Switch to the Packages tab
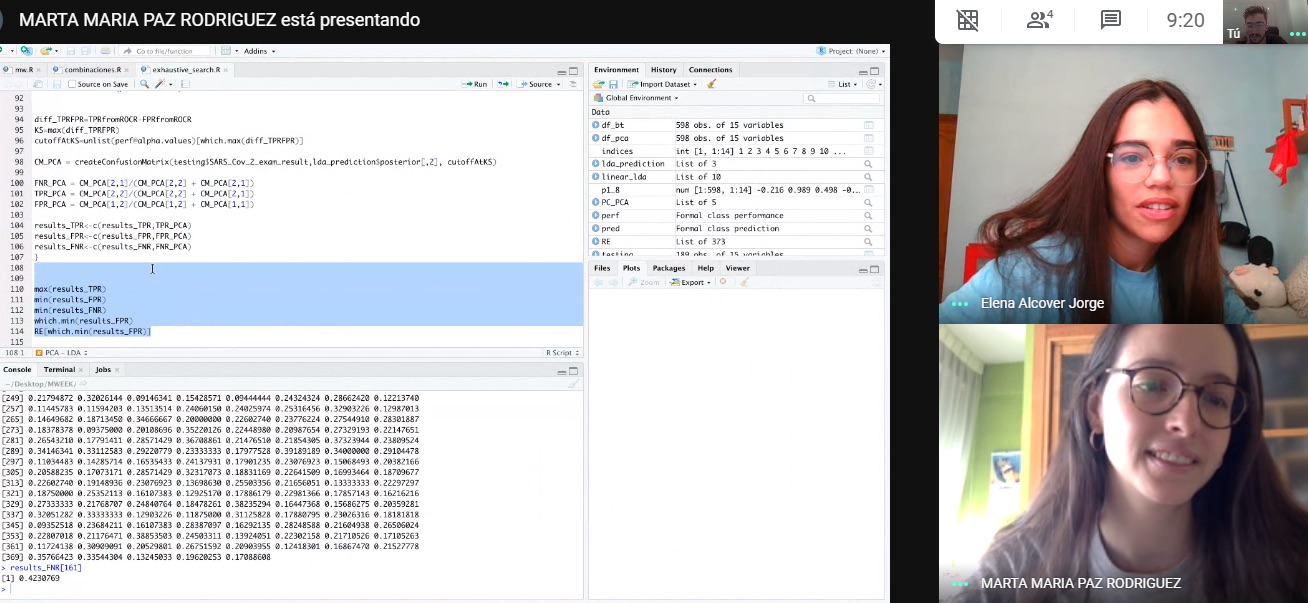 [x=669, y=268]
